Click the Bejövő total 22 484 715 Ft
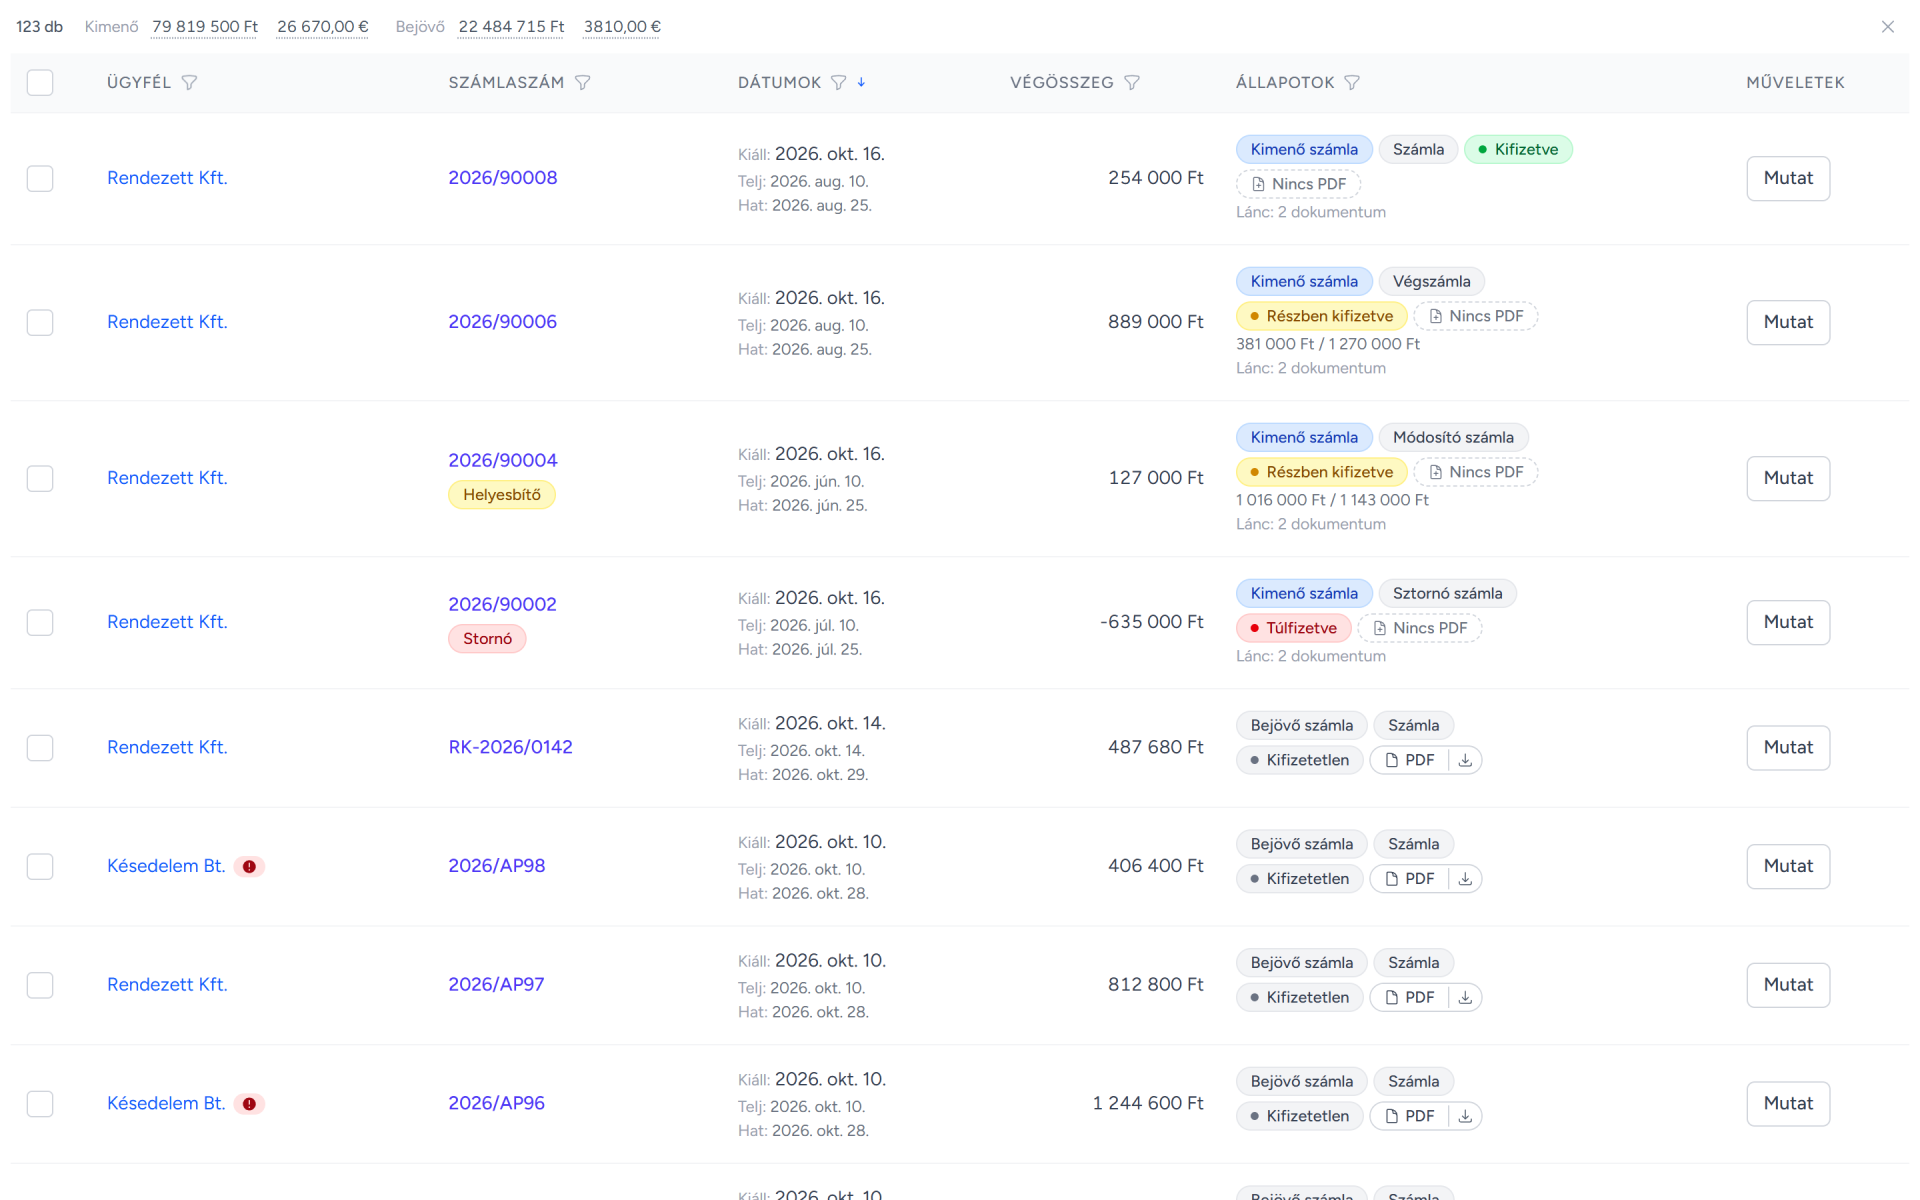The width and height of the screenshot is (1920, 1200). 511,27
